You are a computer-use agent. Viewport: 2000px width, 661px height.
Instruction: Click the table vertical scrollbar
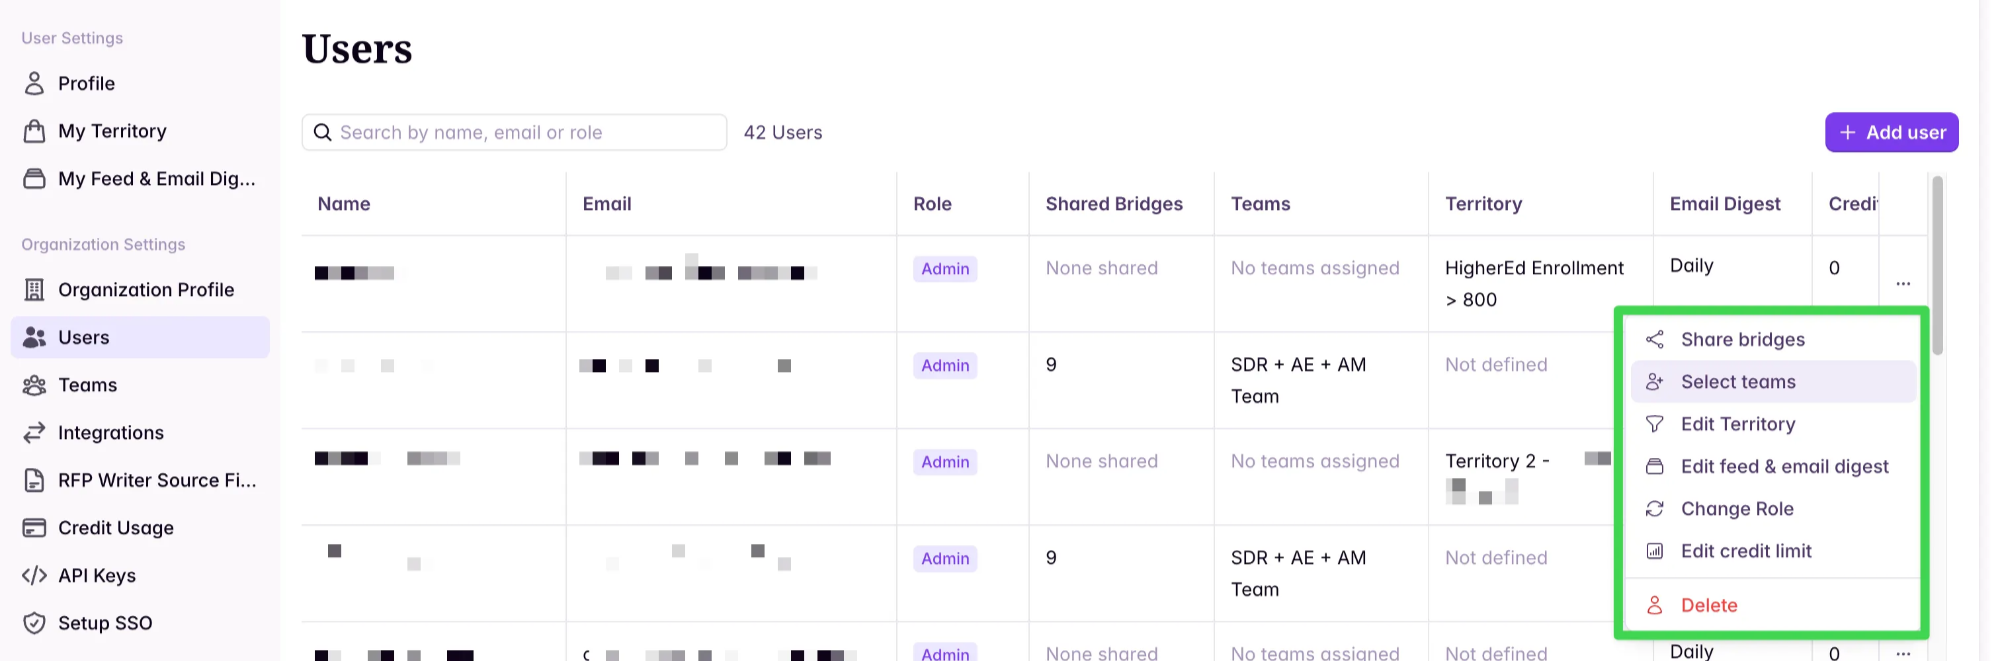pos(1937,265)
